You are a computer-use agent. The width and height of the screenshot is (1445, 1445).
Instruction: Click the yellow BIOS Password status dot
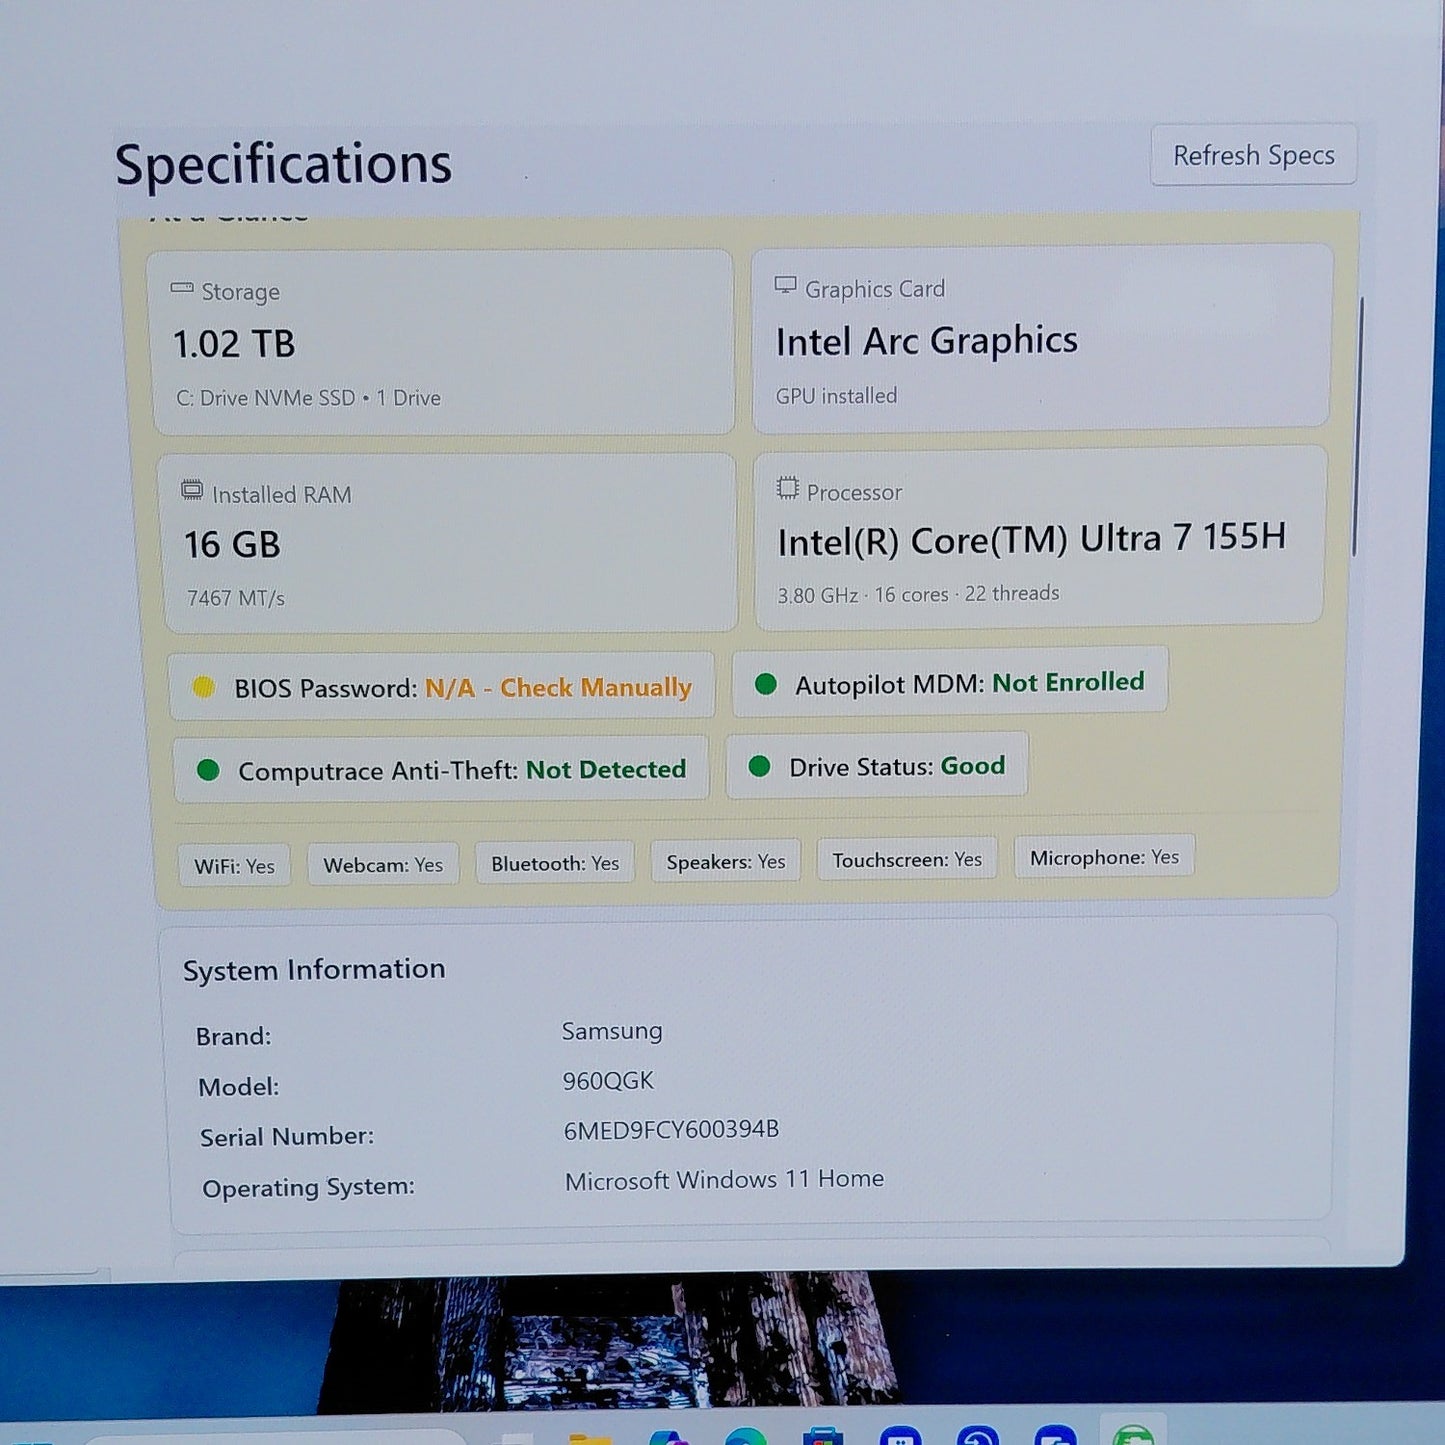tap(203, 687)
